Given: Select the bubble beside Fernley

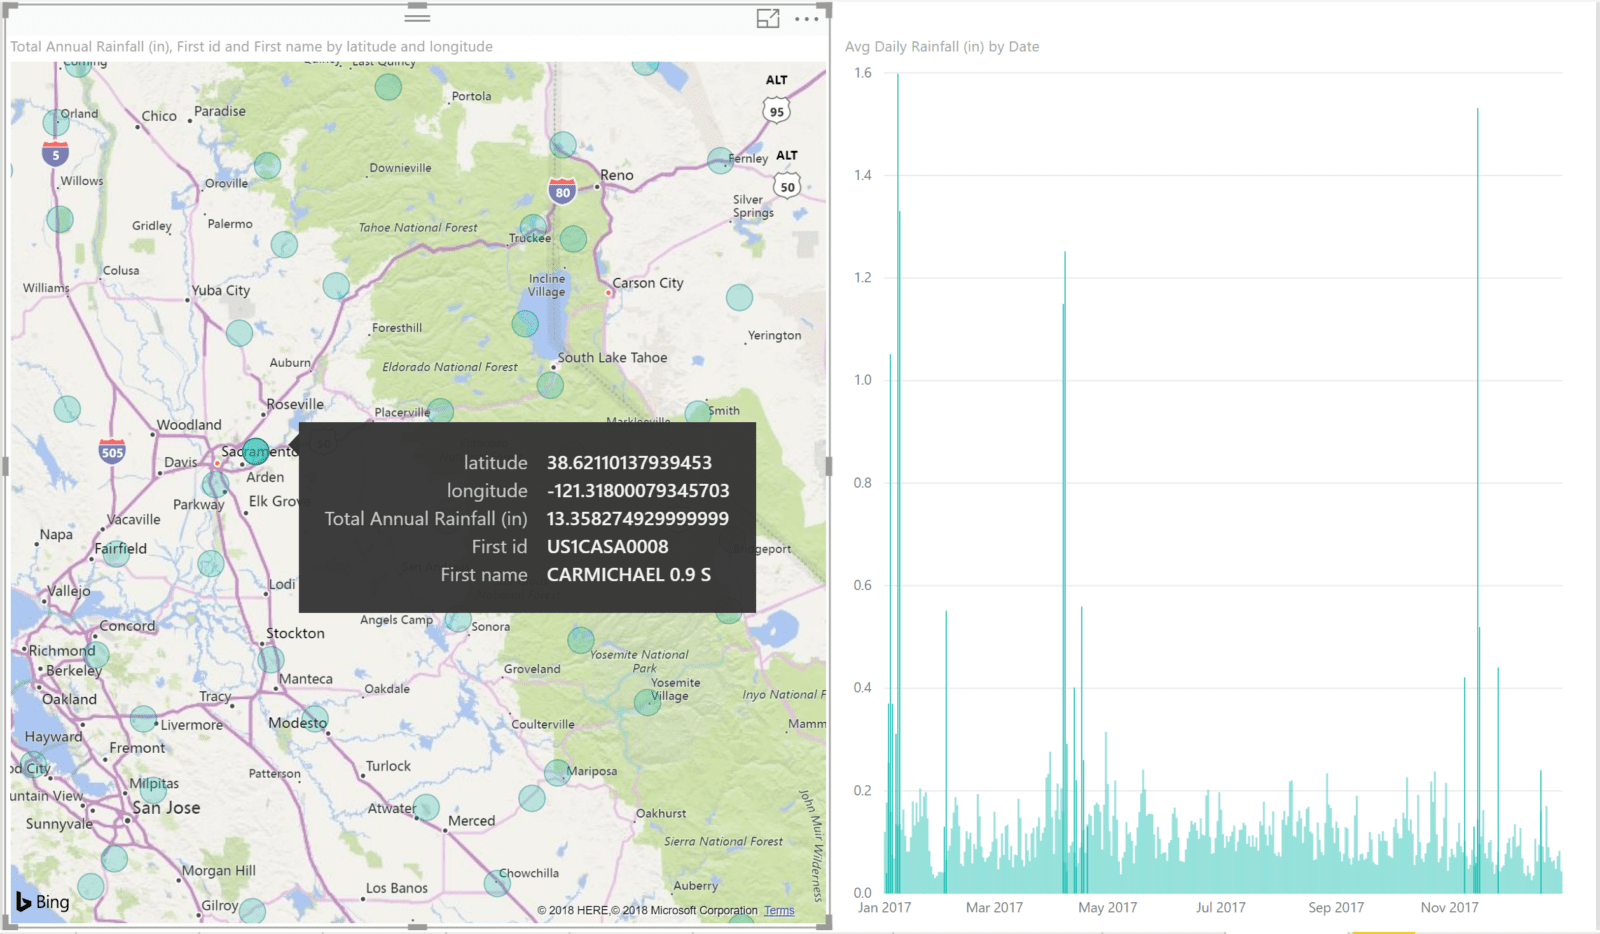Looking at the screenshot, I should pyautogui.click(x=720, y=160).
